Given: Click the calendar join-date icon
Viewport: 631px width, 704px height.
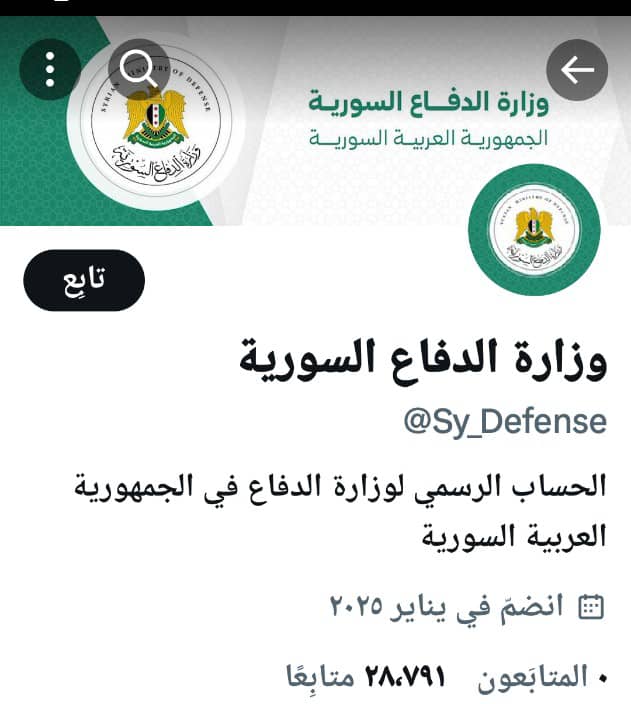Looking at the screenshot, I should tap(591, 607).
